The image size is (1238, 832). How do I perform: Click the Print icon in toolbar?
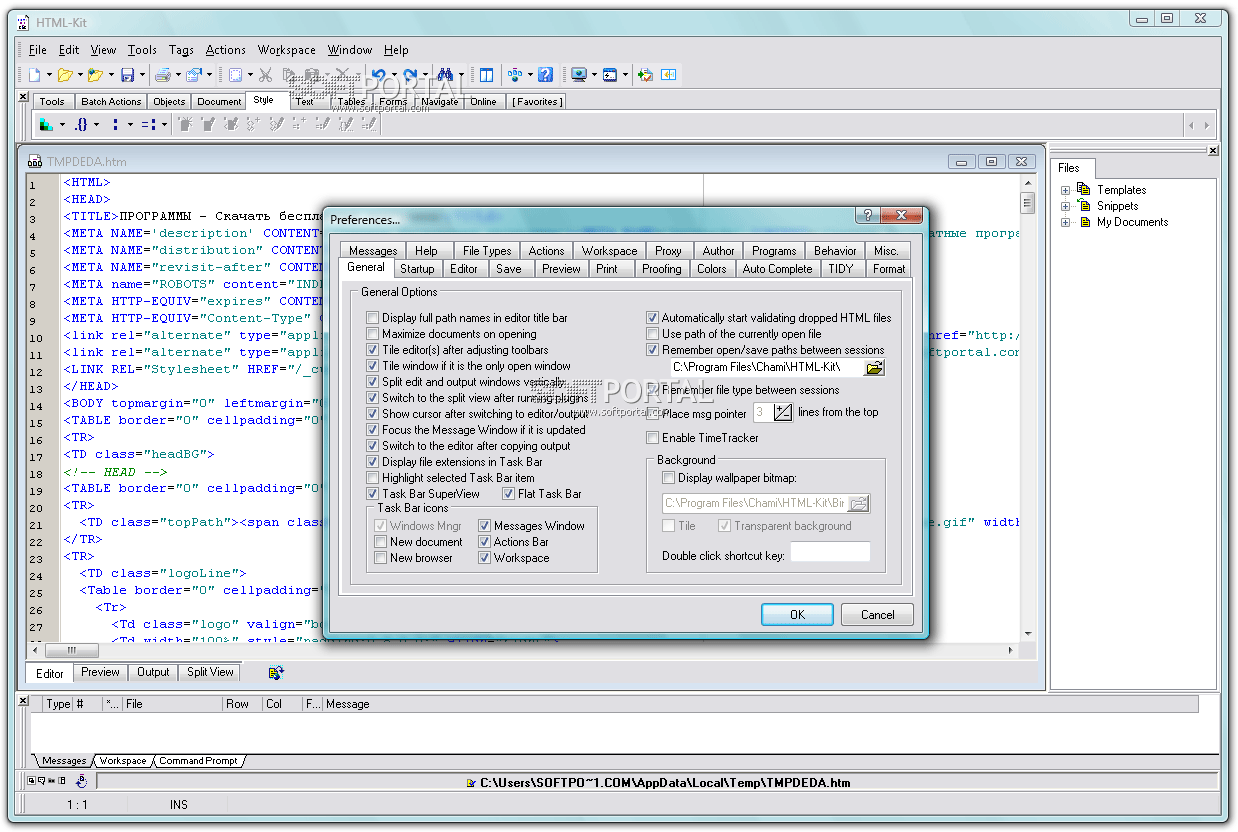tap(163, 75)
